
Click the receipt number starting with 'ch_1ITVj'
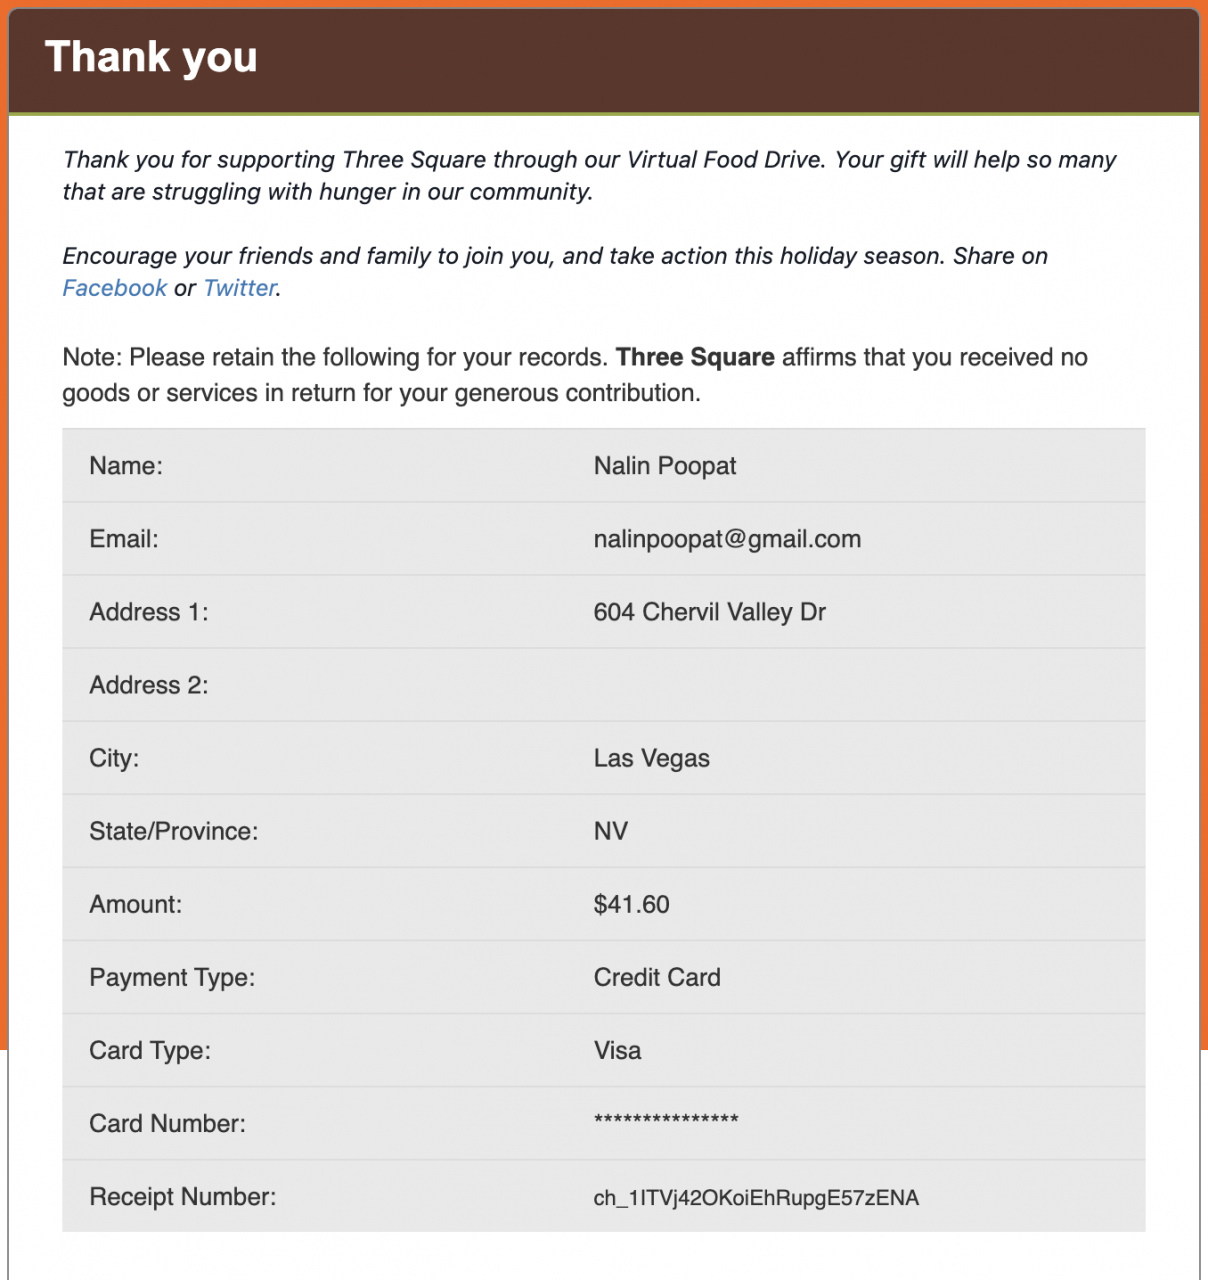click(756, 1198)
